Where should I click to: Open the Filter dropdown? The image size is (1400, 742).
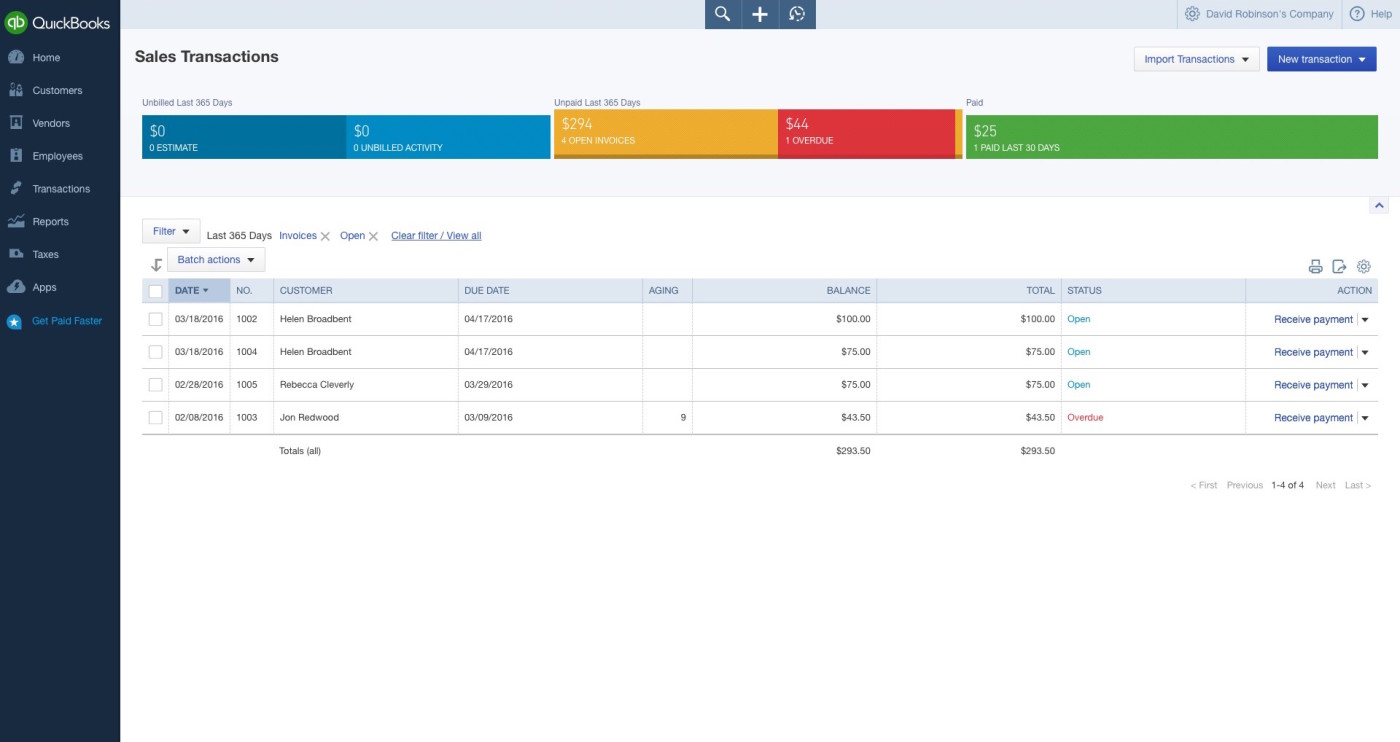171,231
